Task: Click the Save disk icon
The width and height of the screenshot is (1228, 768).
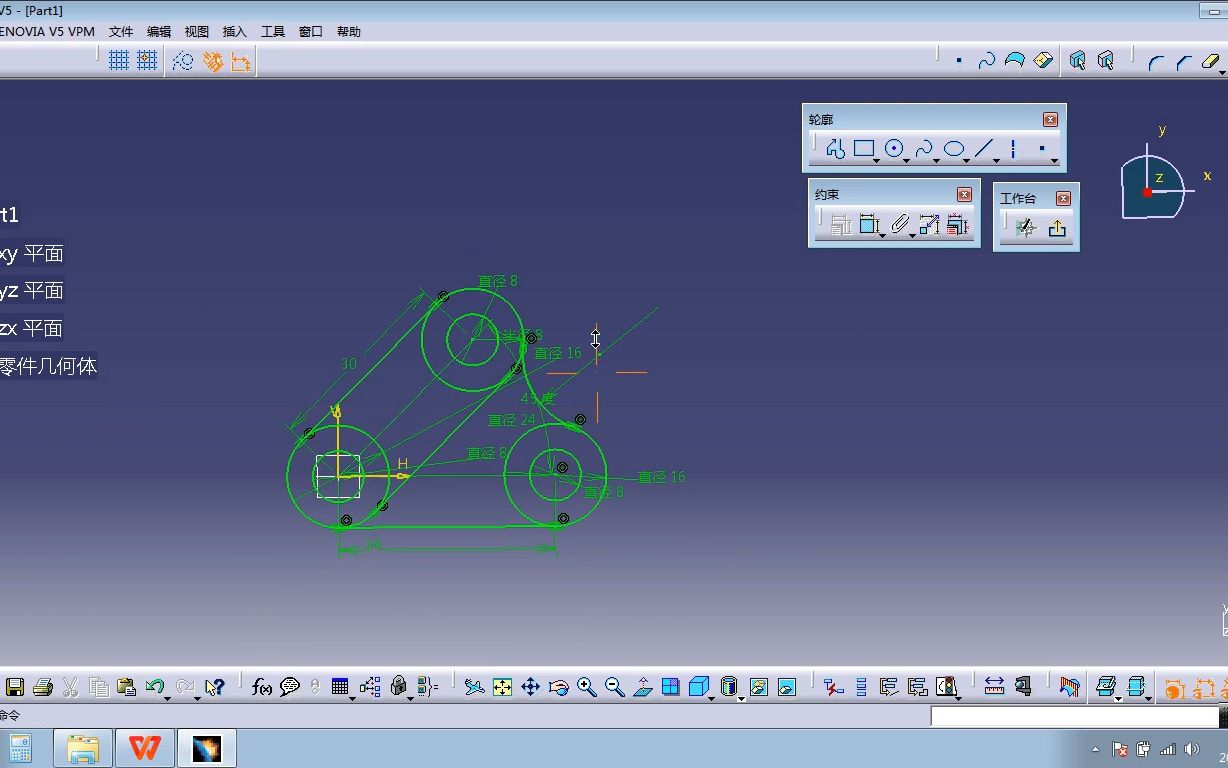Action: [x=15, y=687]
